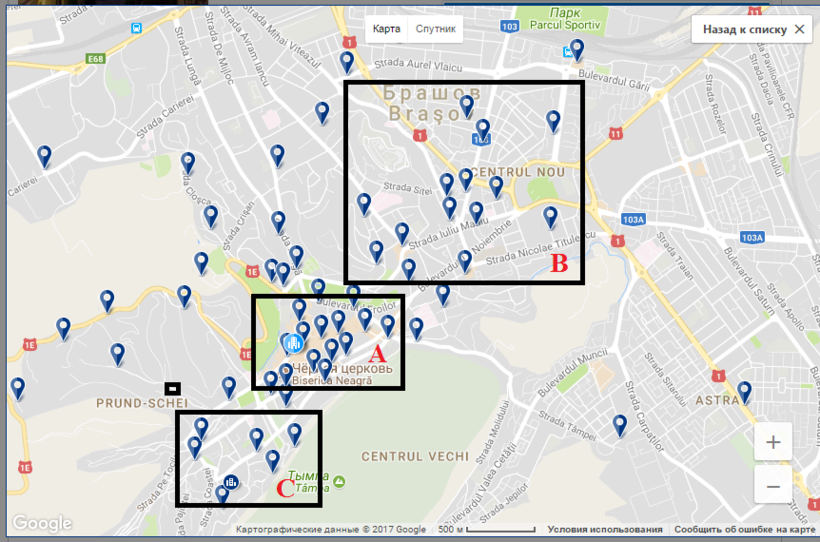Open the Условия использования link
Viewport: 820px width, 542px height.
point(605,530)
